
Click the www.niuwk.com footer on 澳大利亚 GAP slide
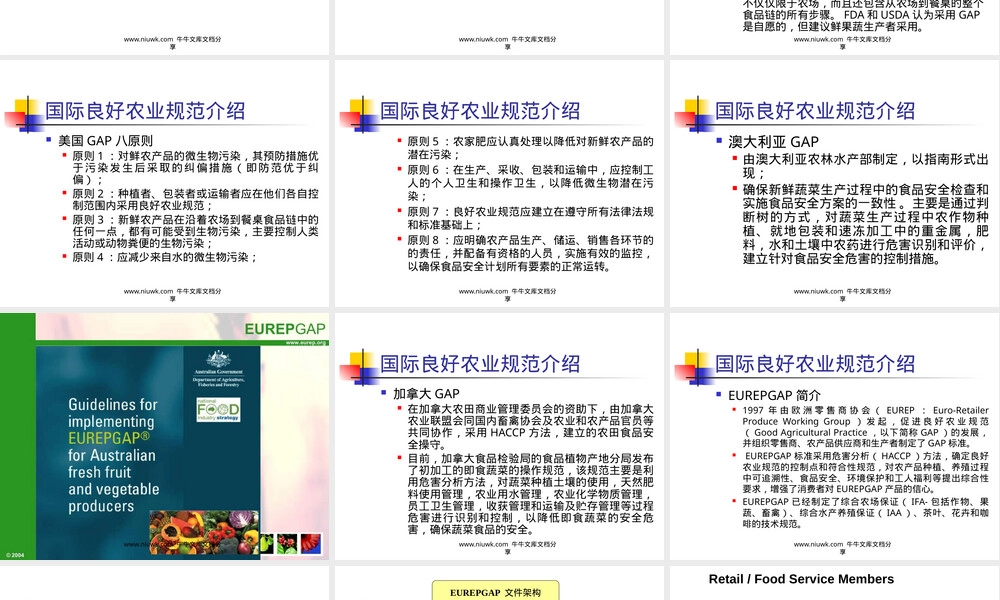[842, 294]
